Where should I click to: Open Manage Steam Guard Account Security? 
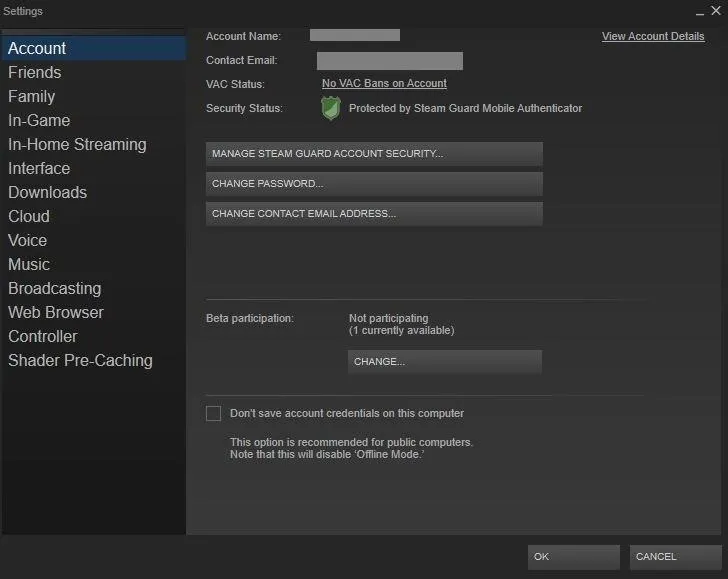[x=374, y=154]
